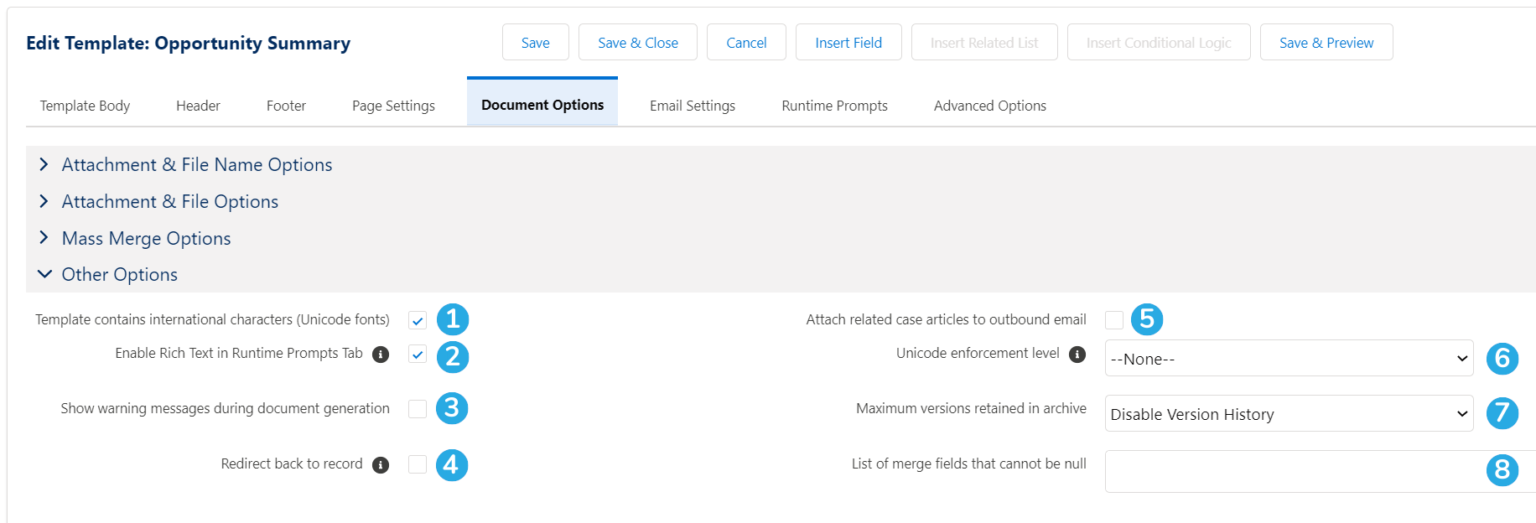Open the Unicode enforcement level dropdown
1536x523 pixels.
click(x=1288, y=358)
